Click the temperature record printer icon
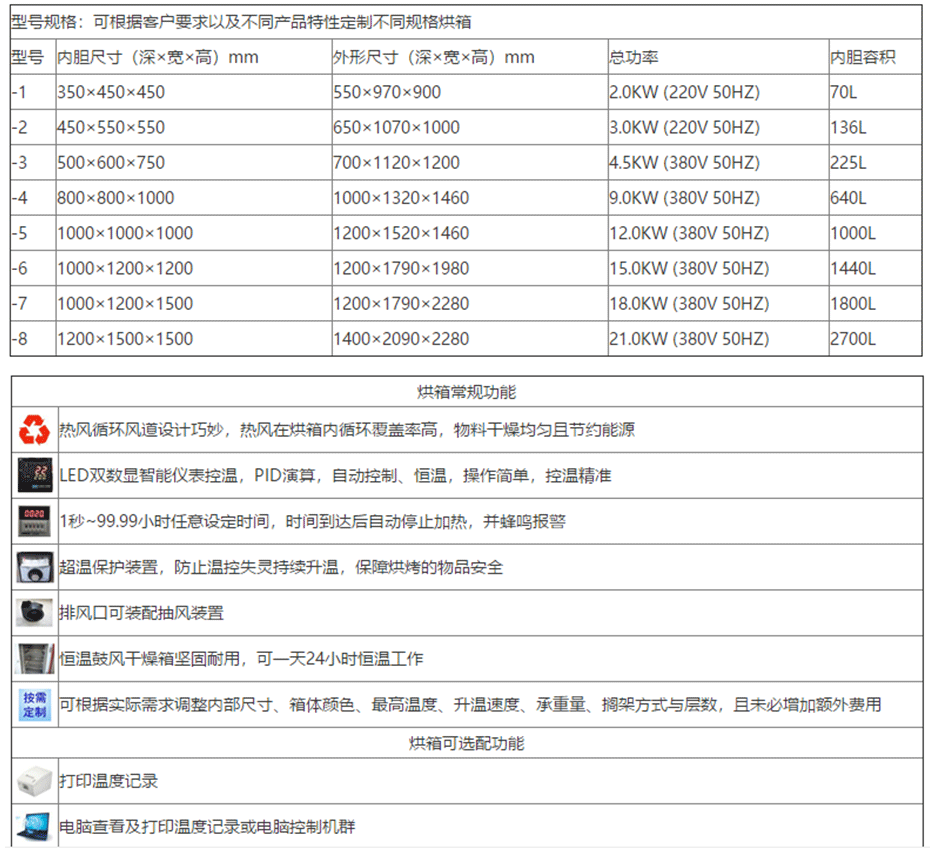Viewport: 930px width, 859px height. point(34,781)
